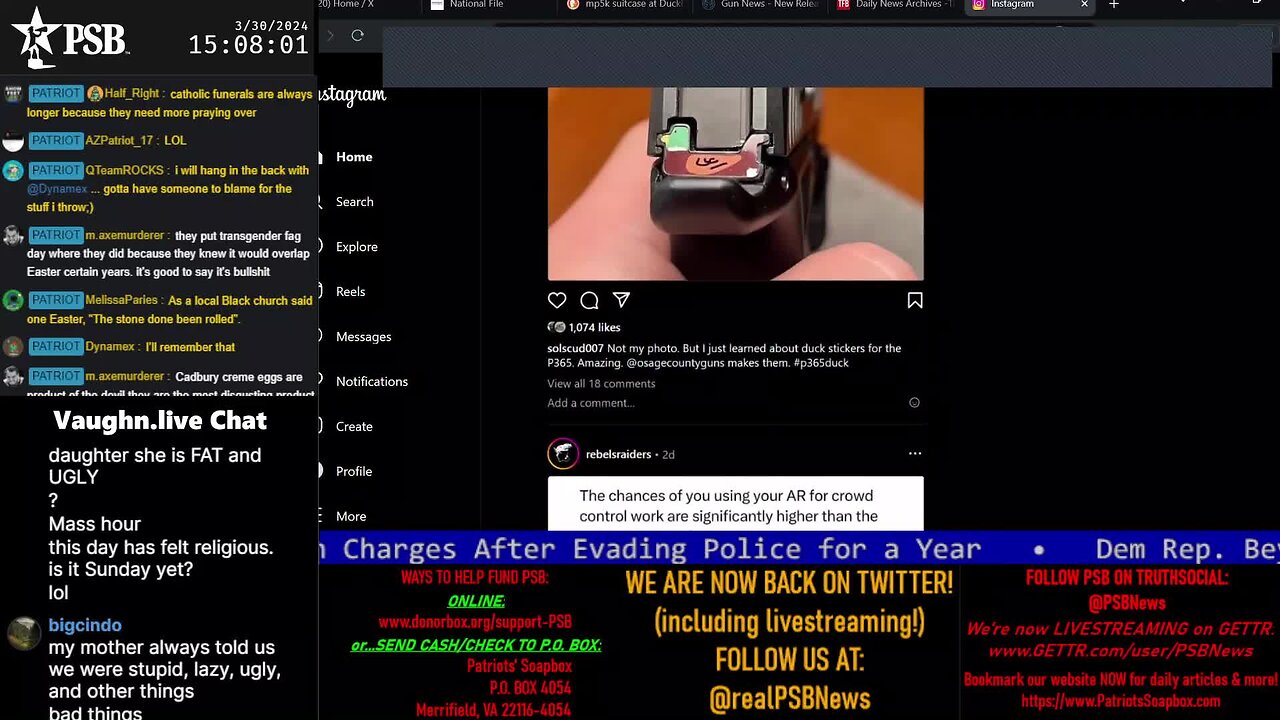Open the pistol duck sticker photo
Image resolution: width=1280 pixels, height=720 pixels.
[735, 184]
